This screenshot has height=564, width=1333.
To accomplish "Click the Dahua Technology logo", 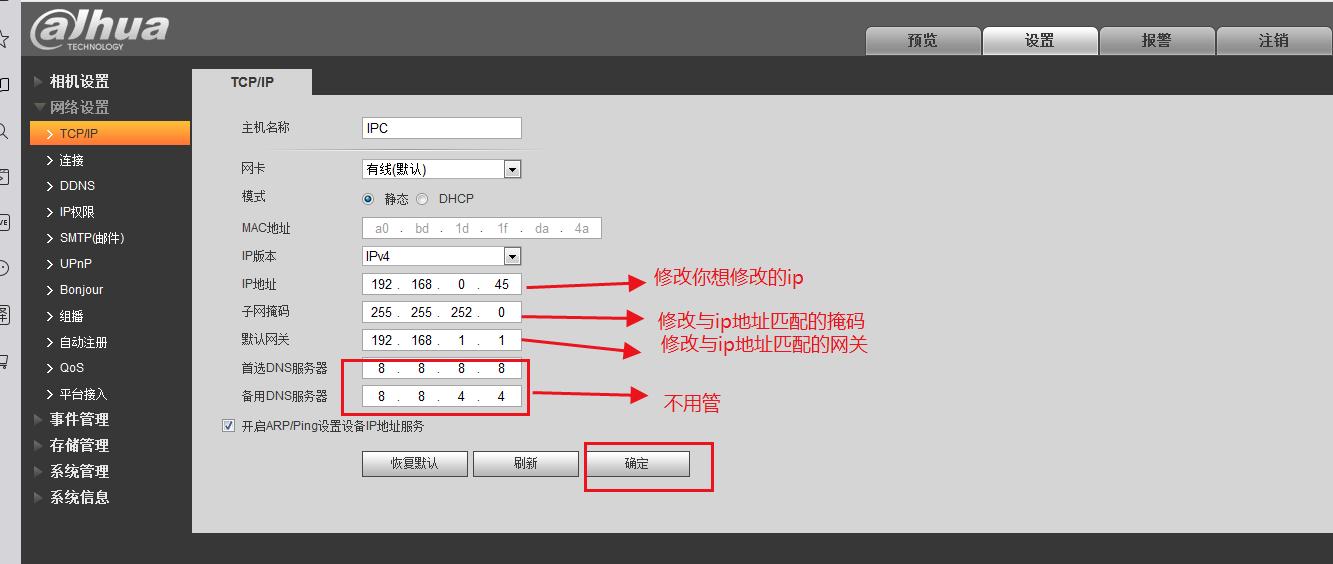I will (99, 29).
